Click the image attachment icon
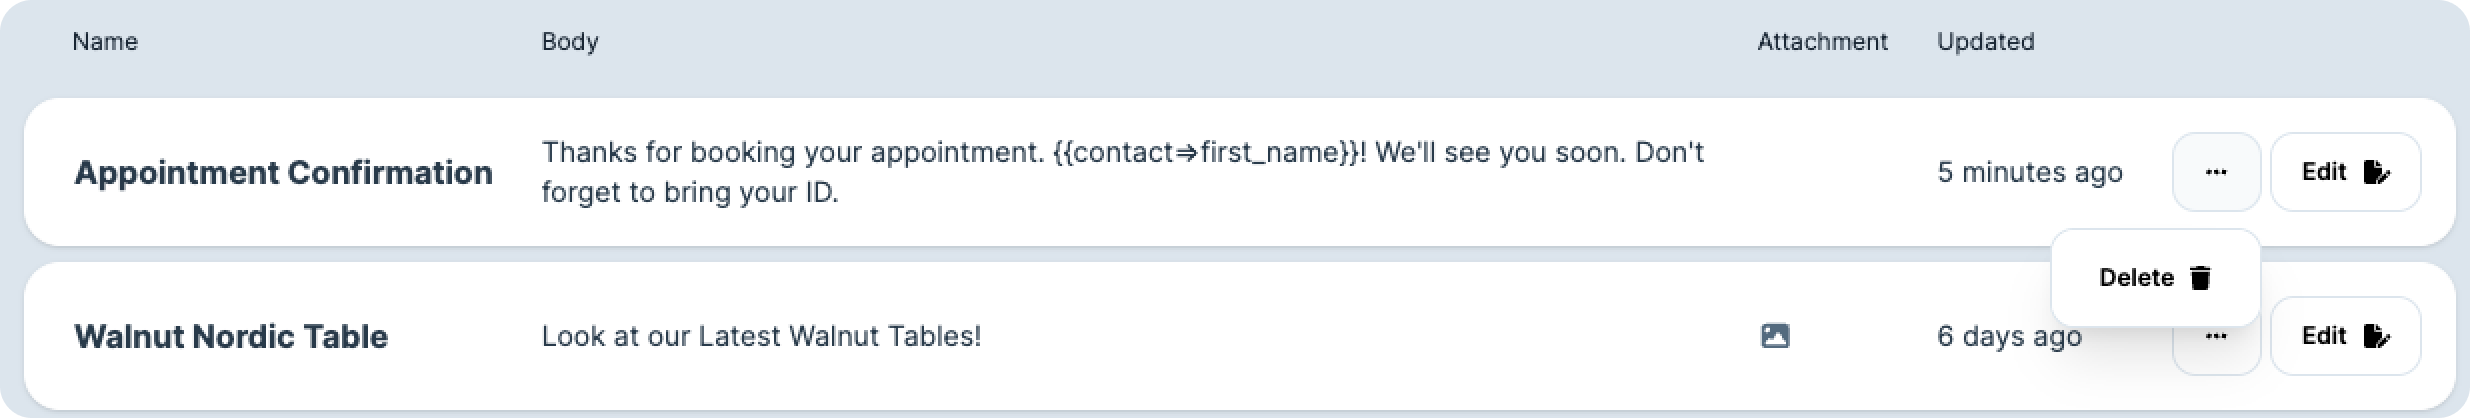This screenshot has width=2470, height=418. pyautogui.click(x=1774, y=336)
